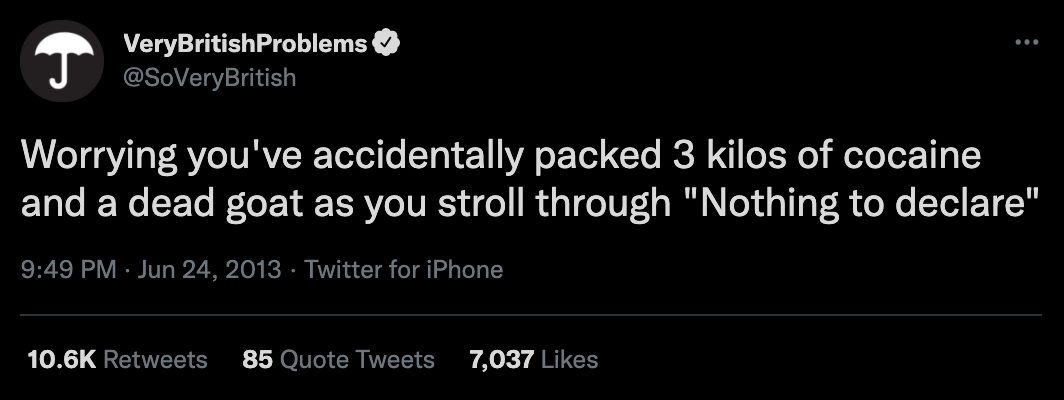This screenshot has height=400, width=1064.
Task: Click the umbrella profile avatar
Action: tap(63, 60)
